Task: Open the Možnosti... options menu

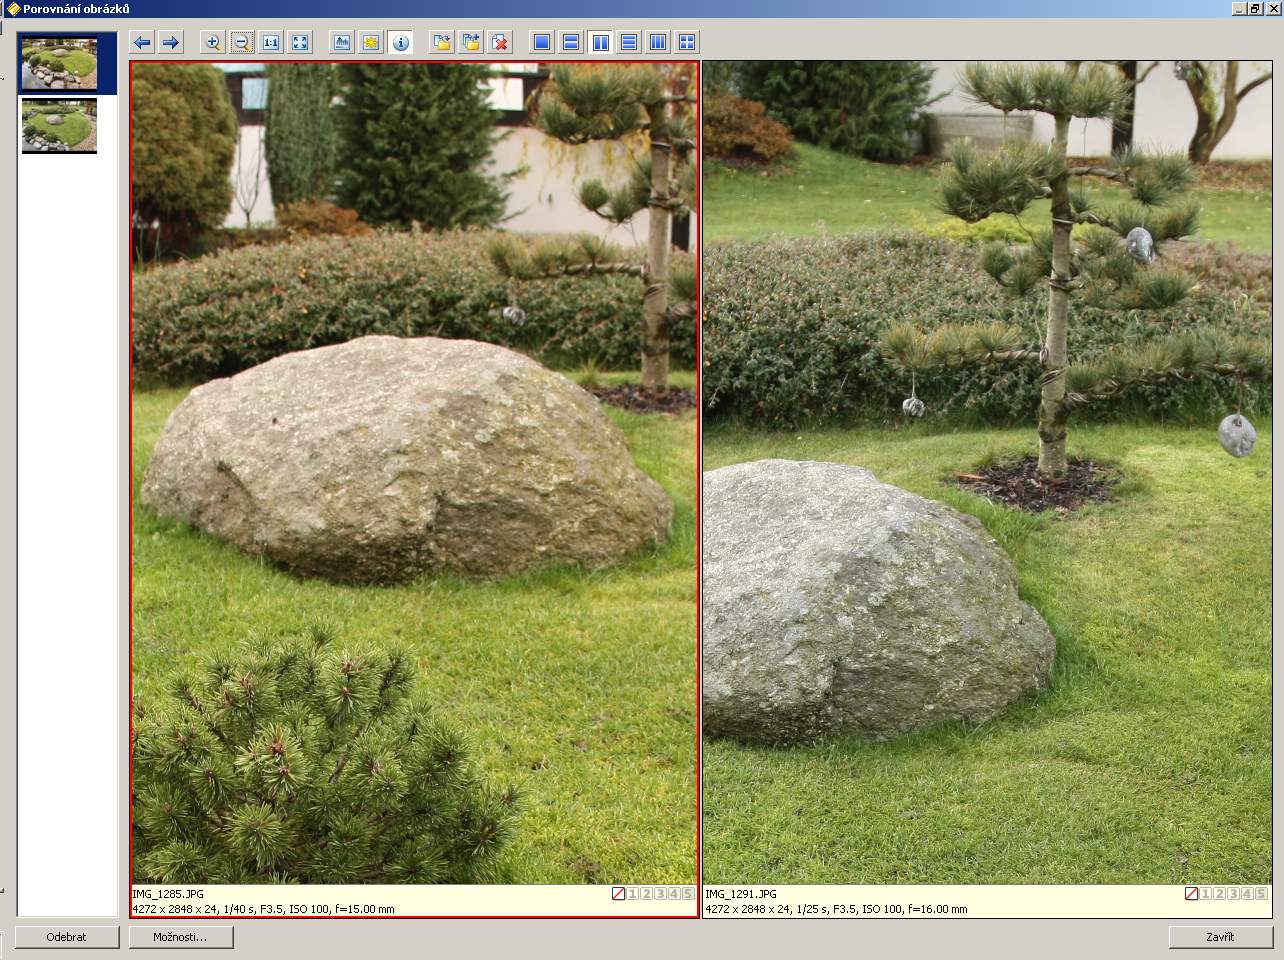Action: pyautogui.click(x=180, y=937)
